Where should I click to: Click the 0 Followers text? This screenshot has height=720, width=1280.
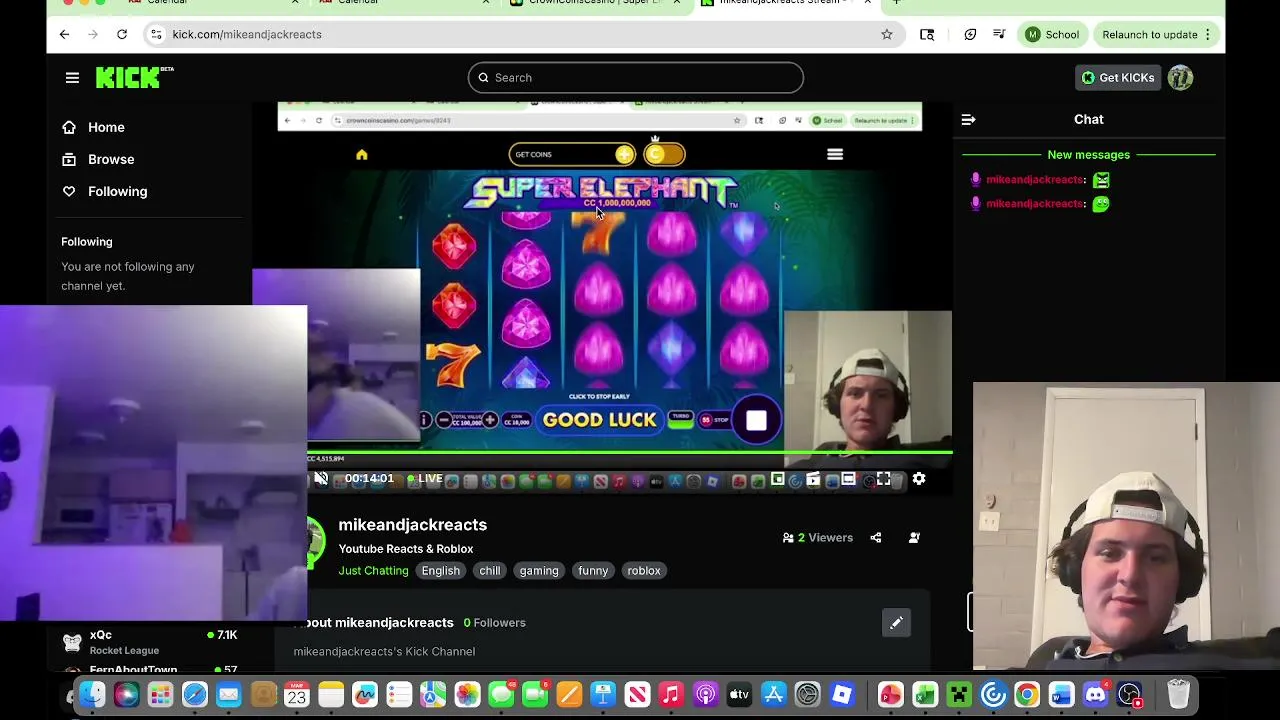pos(494,622)
